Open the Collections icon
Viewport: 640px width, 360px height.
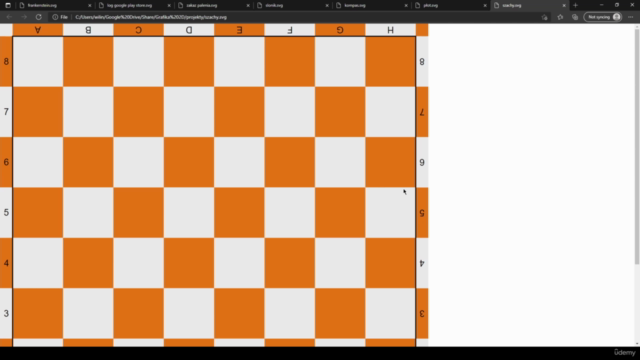(575, 17)
